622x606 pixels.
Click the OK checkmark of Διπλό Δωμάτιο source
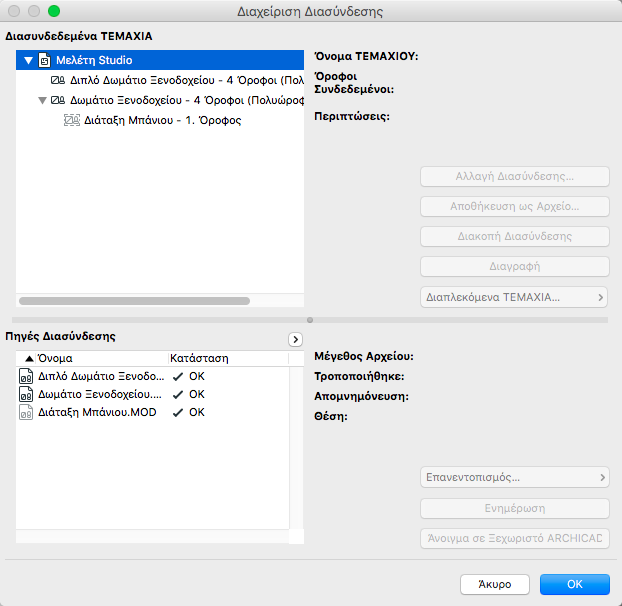[178, 376]
